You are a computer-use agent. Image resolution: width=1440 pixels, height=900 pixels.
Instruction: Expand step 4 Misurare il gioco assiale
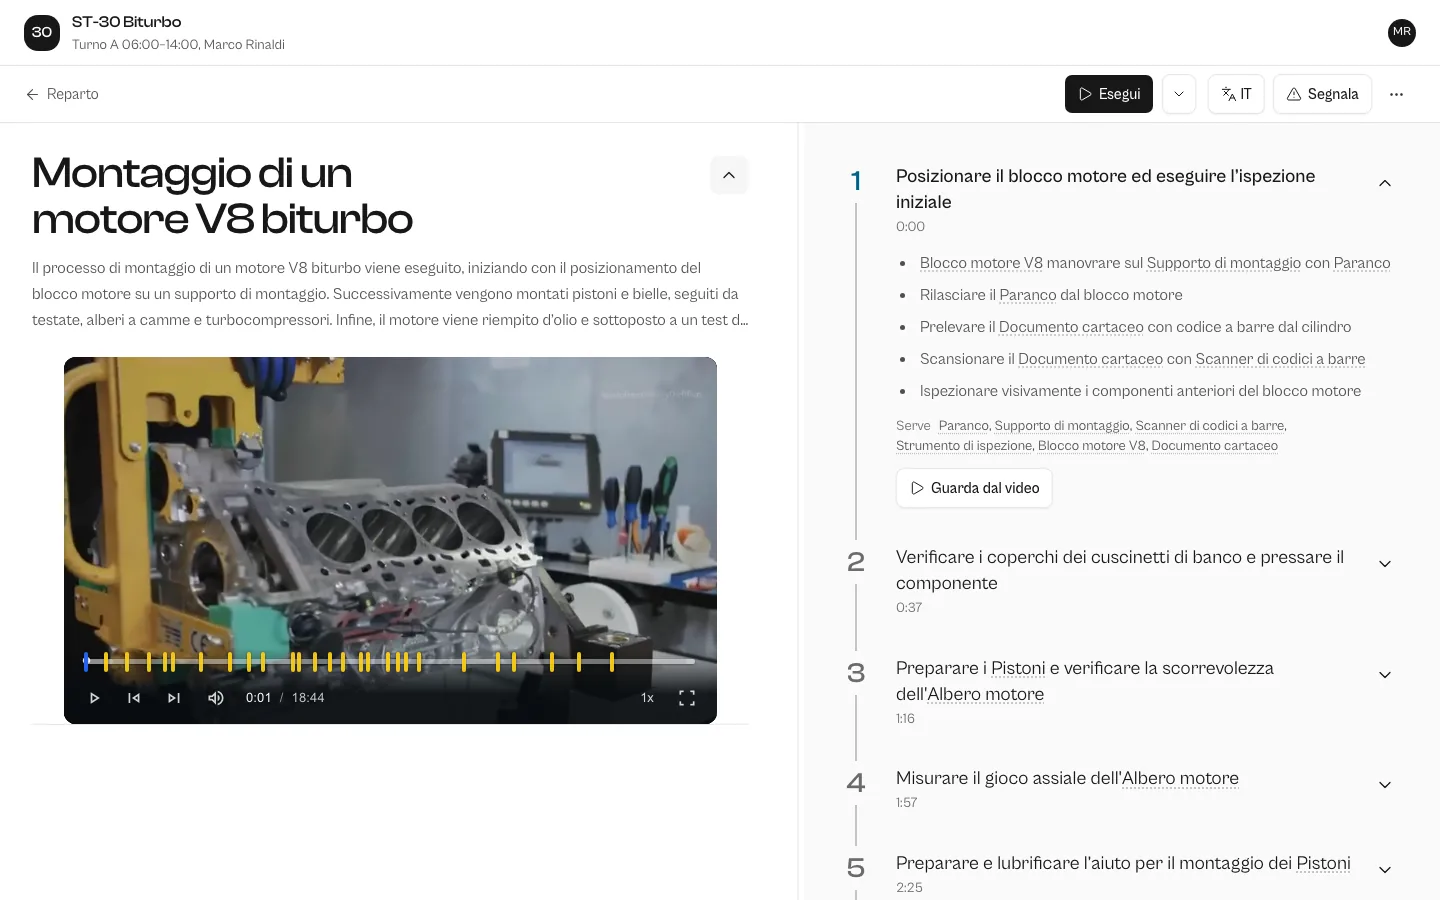(x=1385, y=785)
